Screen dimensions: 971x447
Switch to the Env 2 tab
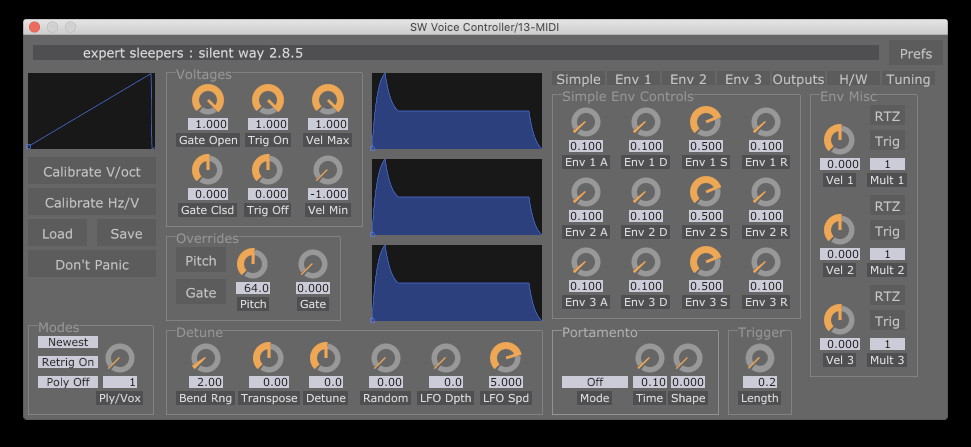(x=688, y=79)
